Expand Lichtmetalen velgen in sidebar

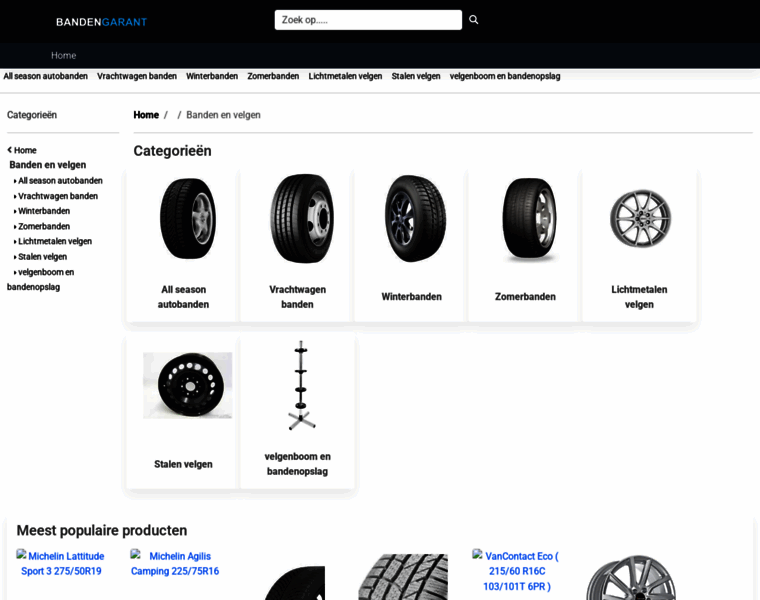(53, 241)
